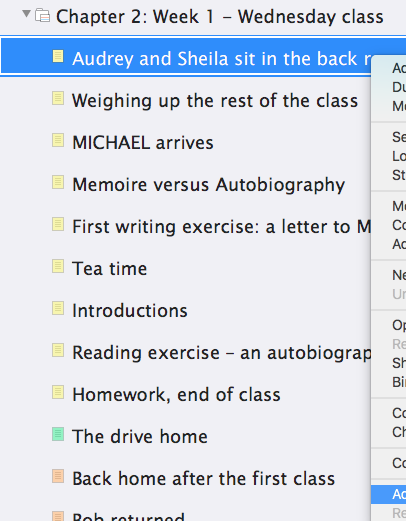Viewport: 406px width, 521px height.
Task: Select the Bob returned scene
Action: (128, 516)
